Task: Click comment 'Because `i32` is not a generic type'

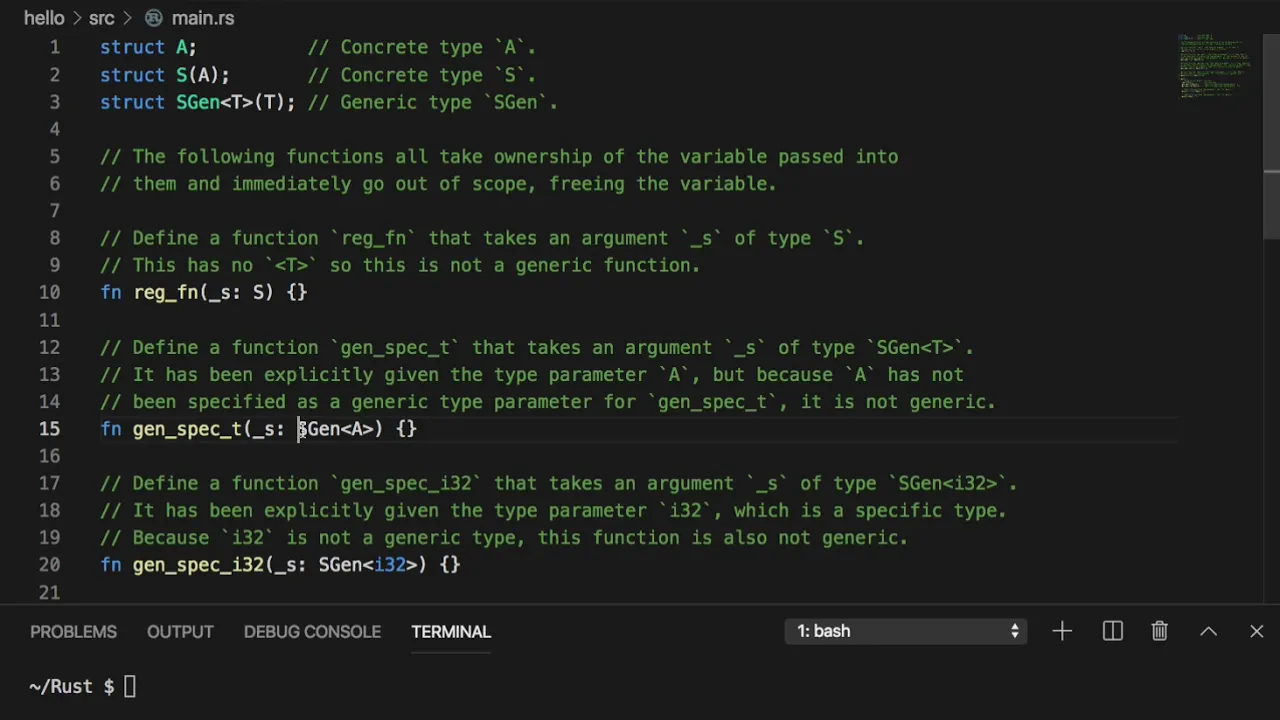Action: point(504,538)
